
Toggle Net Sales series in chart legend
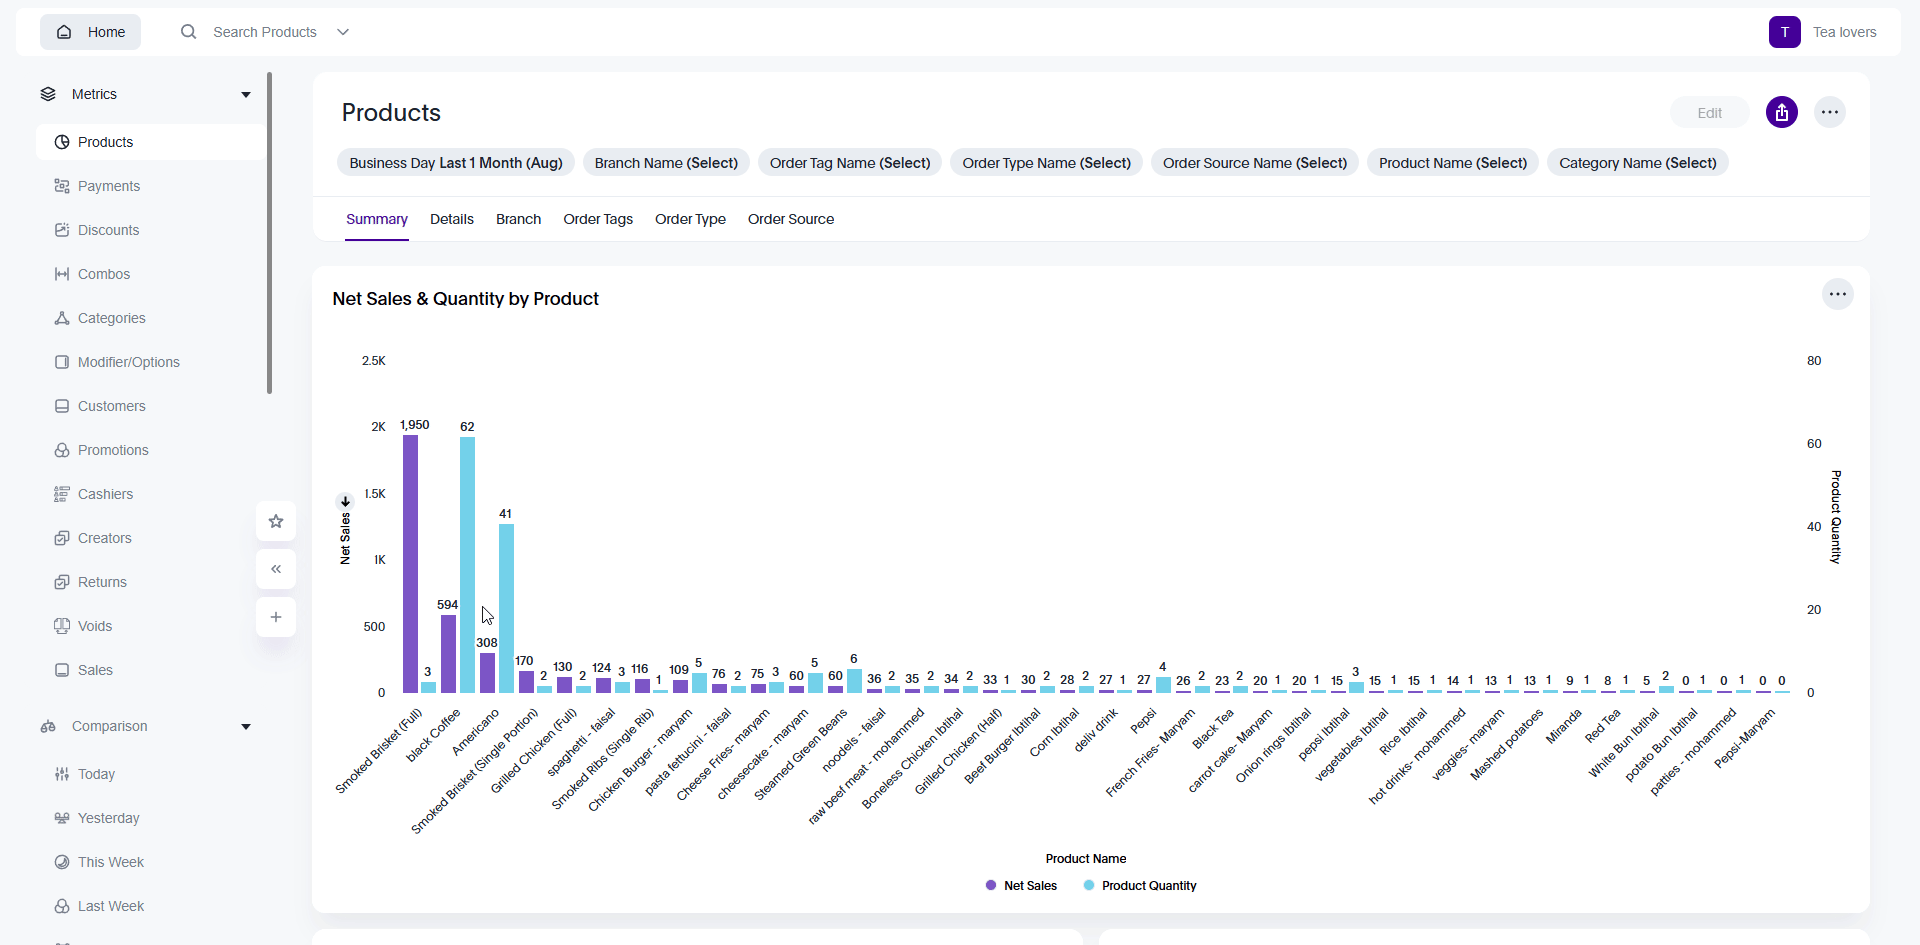pyautogui.click(x=1020, y=886)
